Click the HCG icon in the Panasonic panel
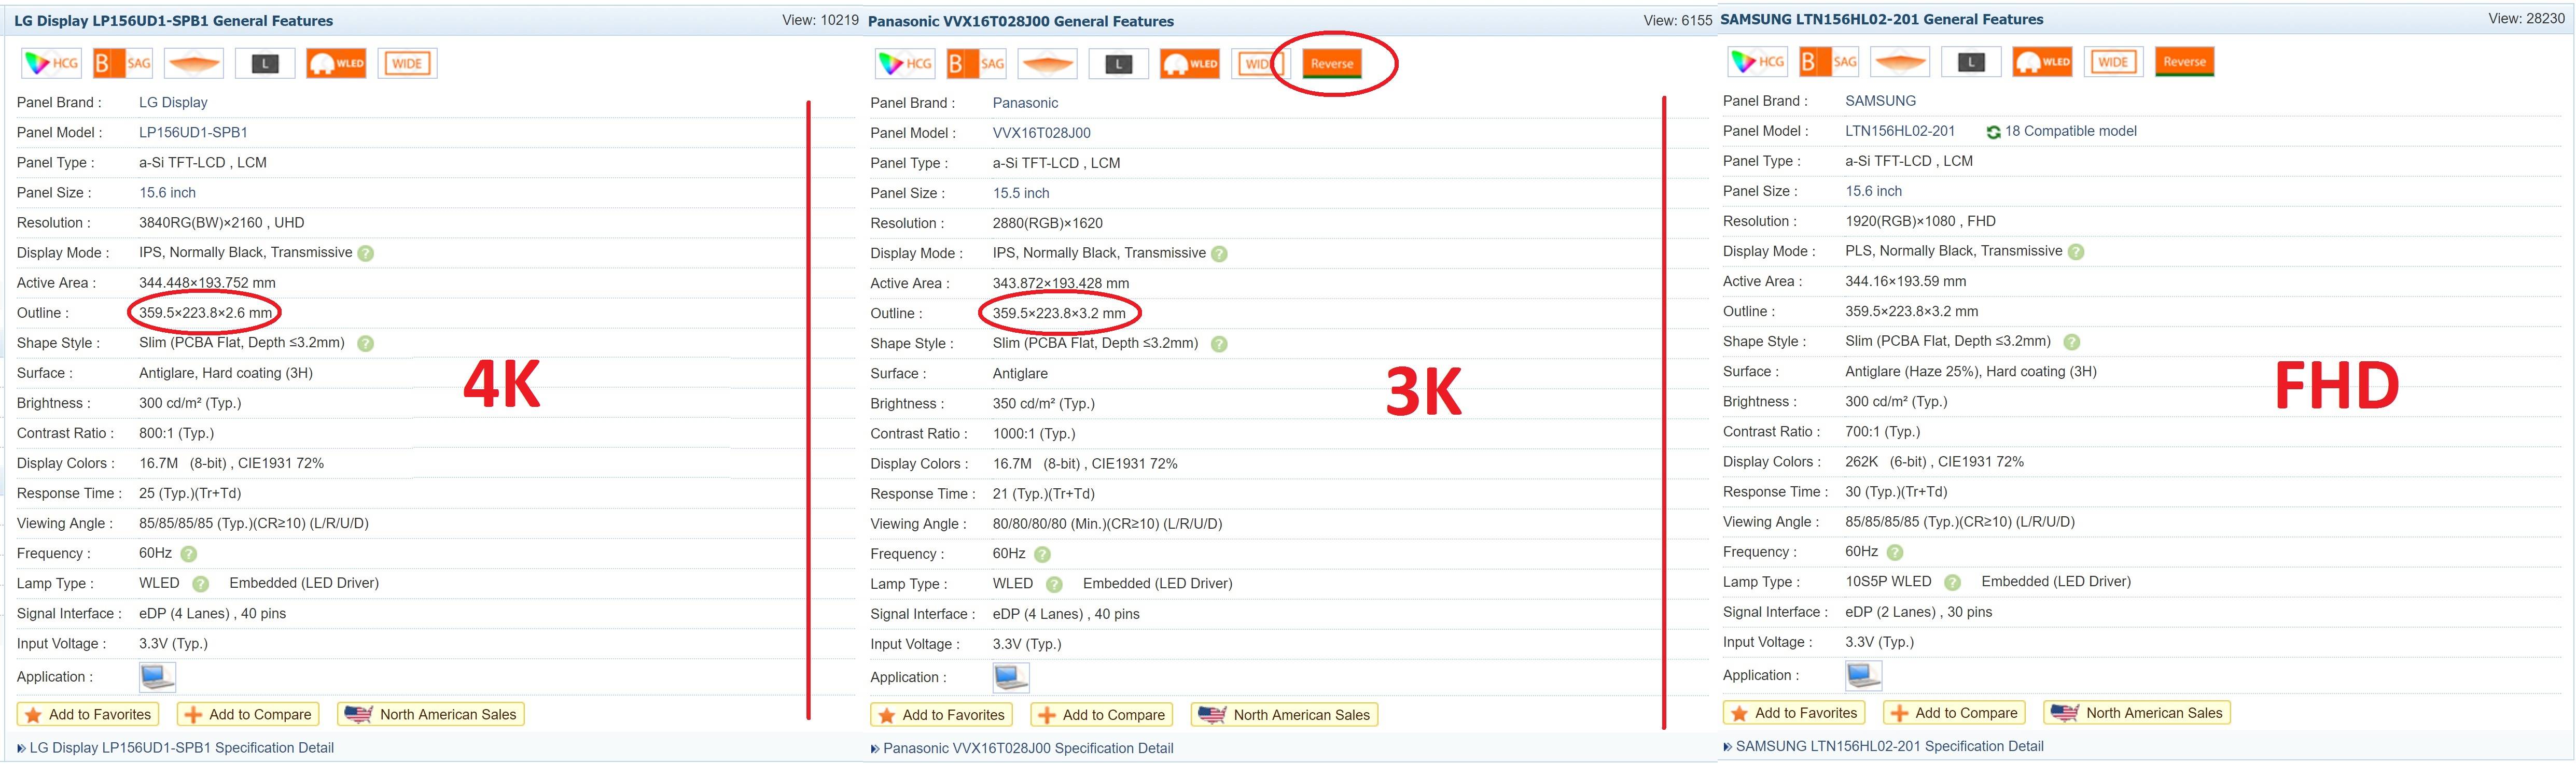2576x764 pixels. tap(905, 64)
